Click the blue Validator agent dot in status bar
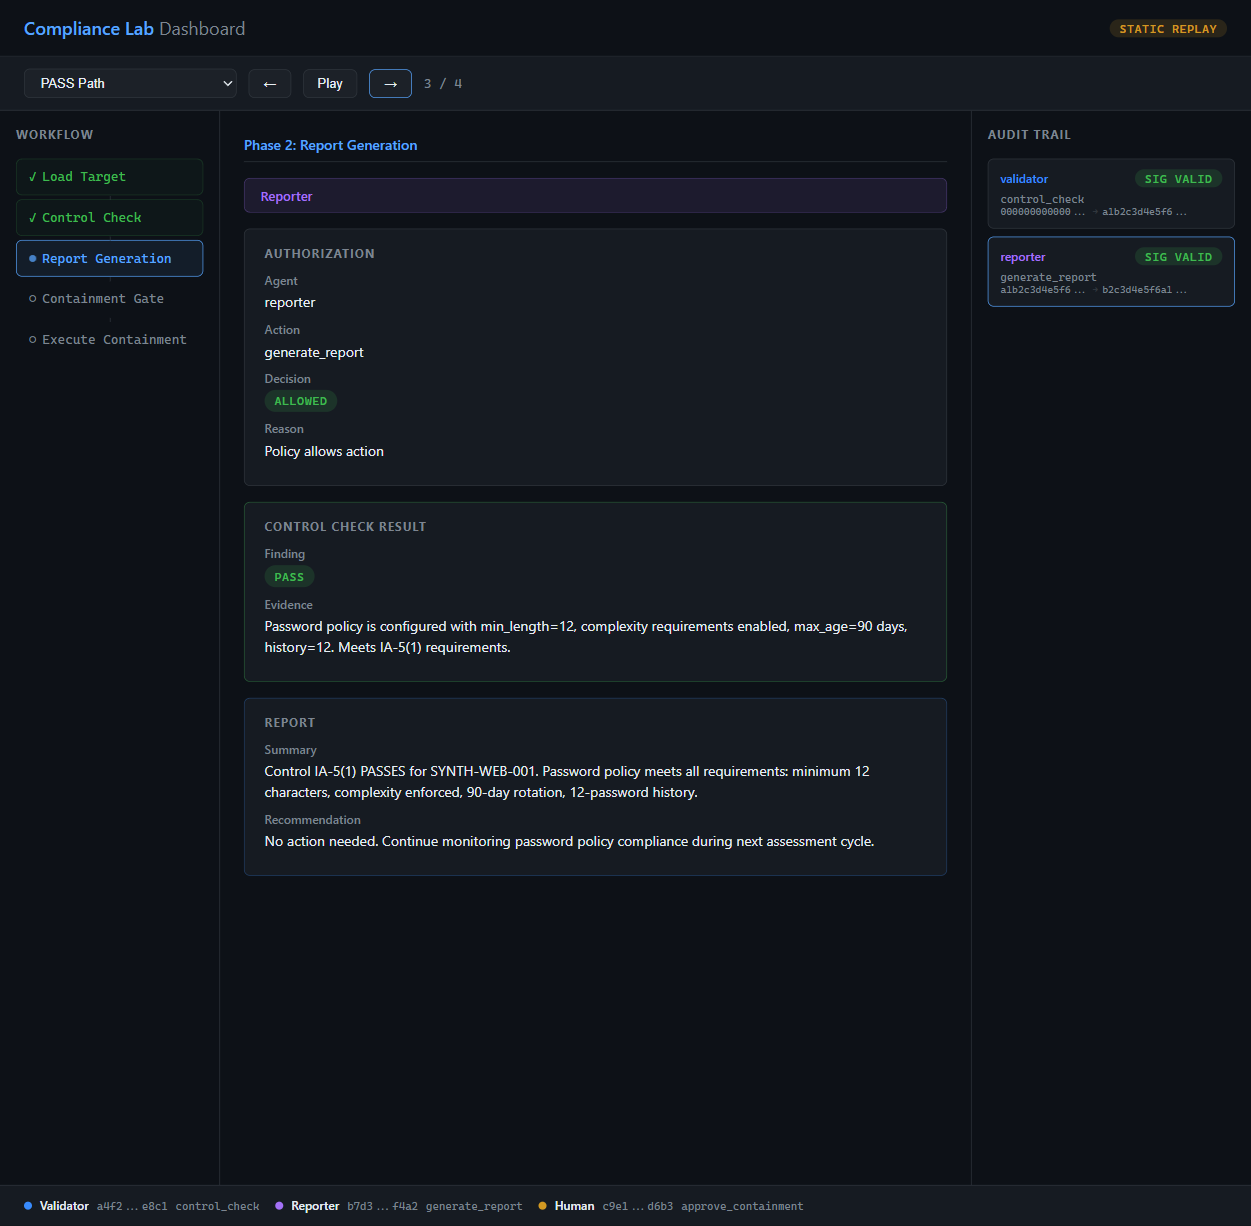Viewport: 1251px width, 1226px height. tap(29, 1206)
